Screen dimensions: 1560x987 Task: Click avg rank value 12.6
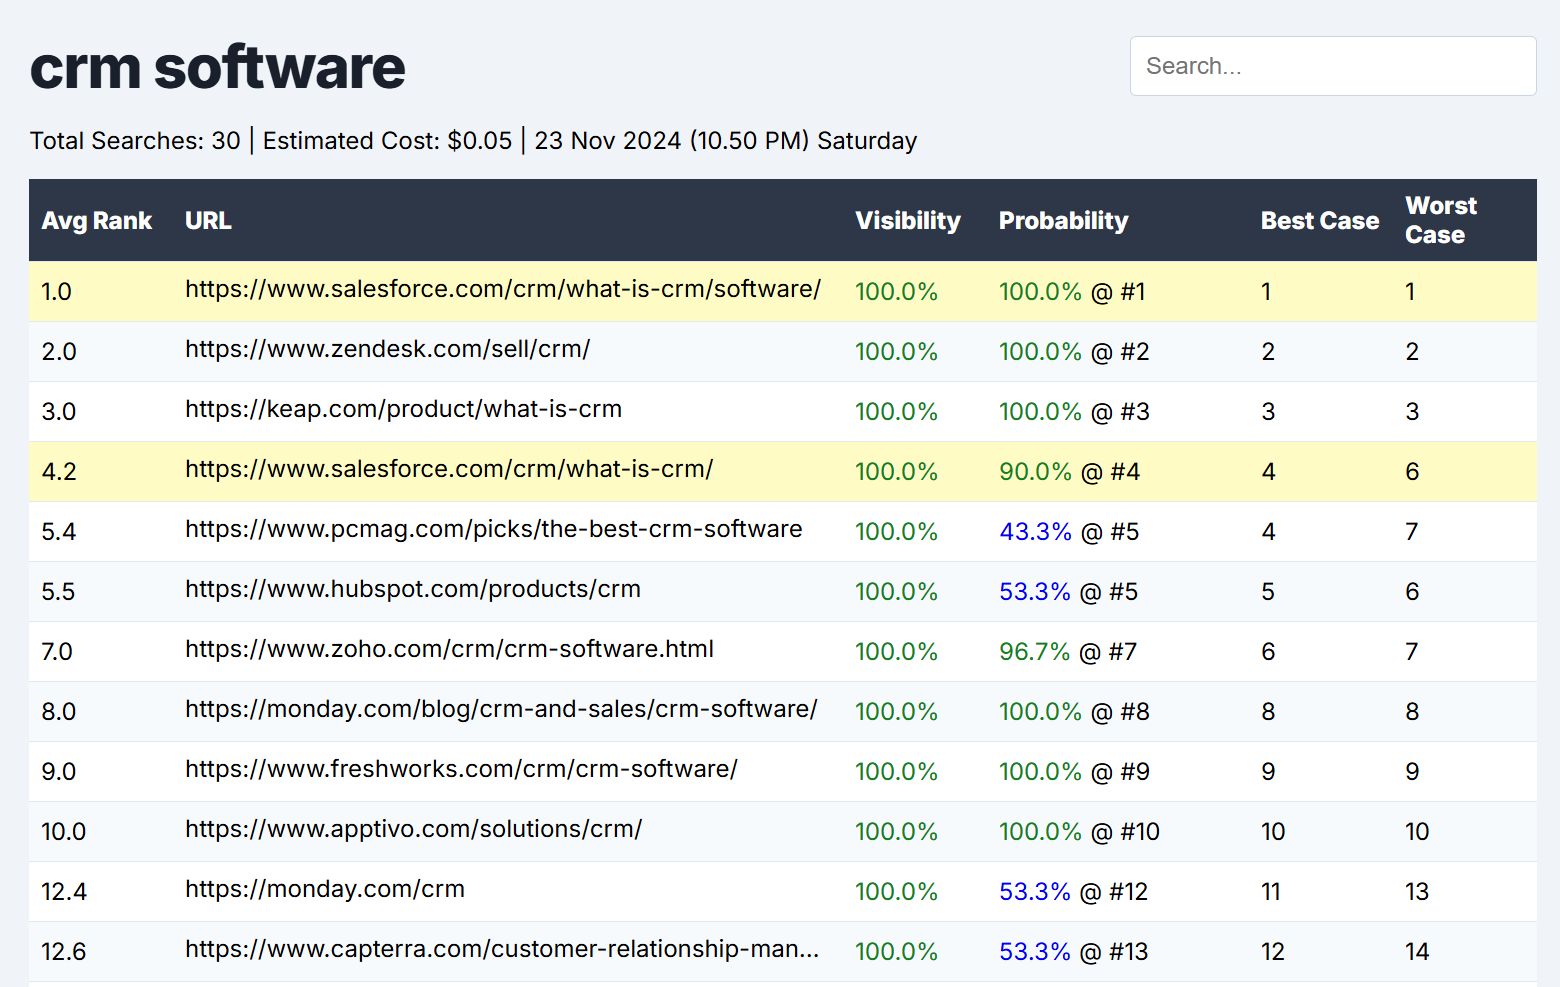63,952
